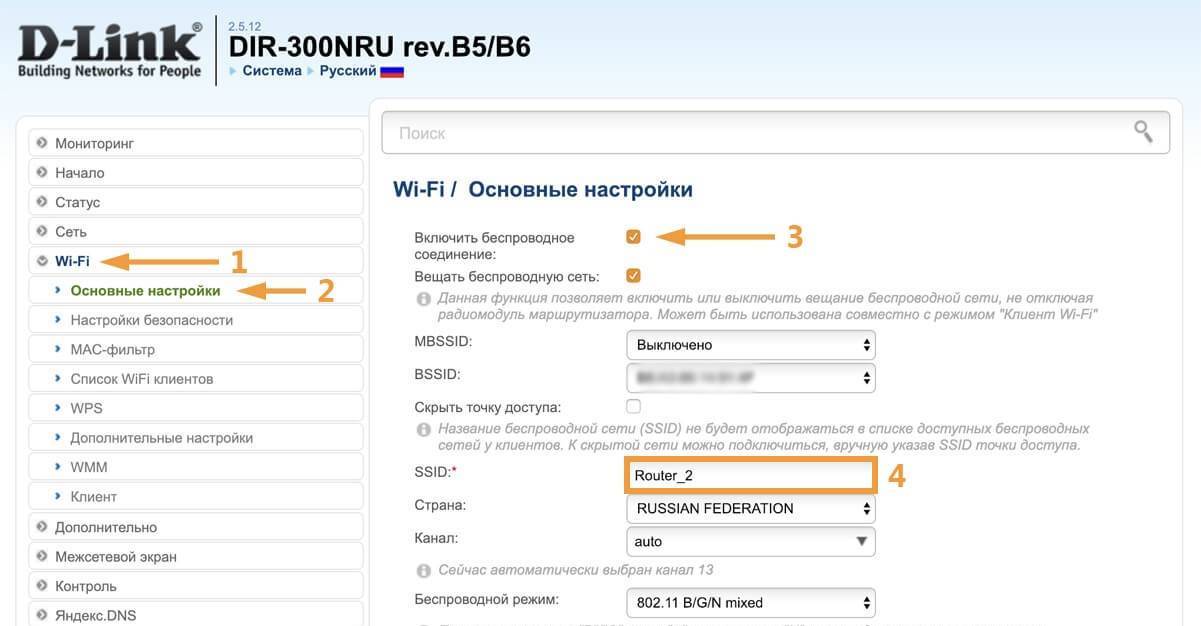Click the SSID input field

(x=750, y=476)
